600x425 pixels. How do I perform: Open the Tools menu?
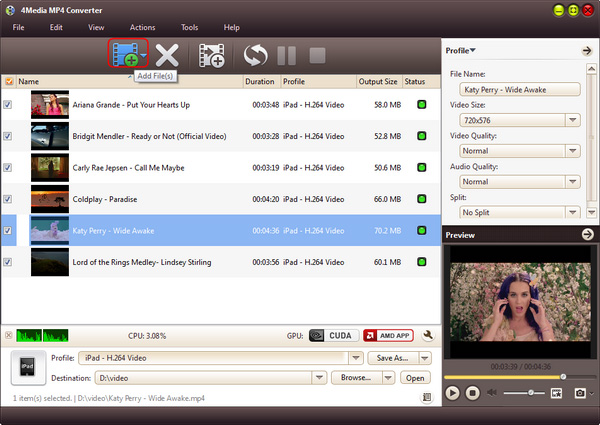click(189, 28)
